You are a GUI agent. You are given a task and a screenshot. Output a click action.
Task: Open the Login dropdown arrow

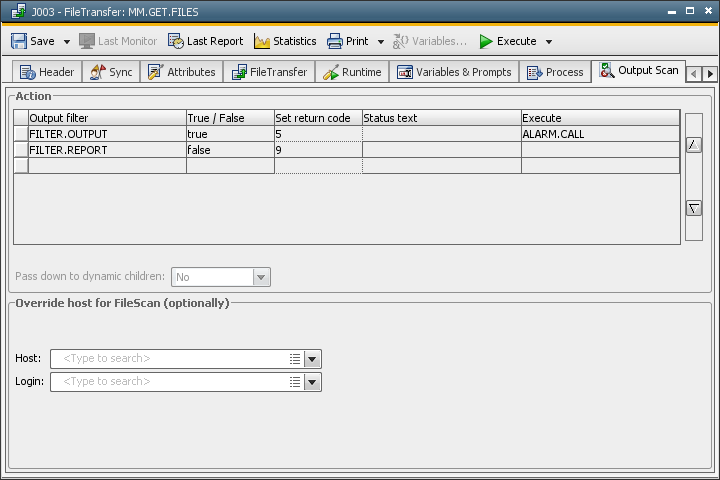(312, 382)
